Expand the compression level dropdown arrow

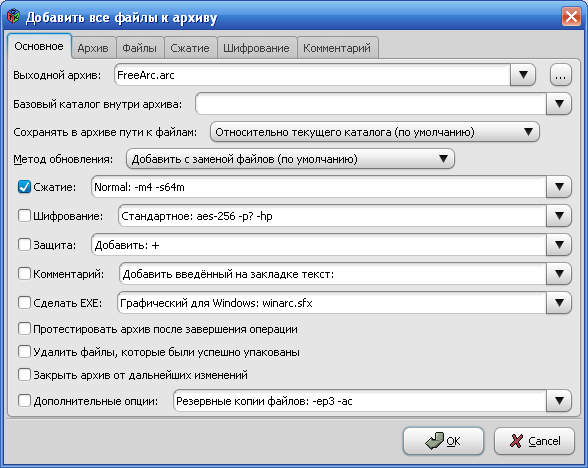559,187
